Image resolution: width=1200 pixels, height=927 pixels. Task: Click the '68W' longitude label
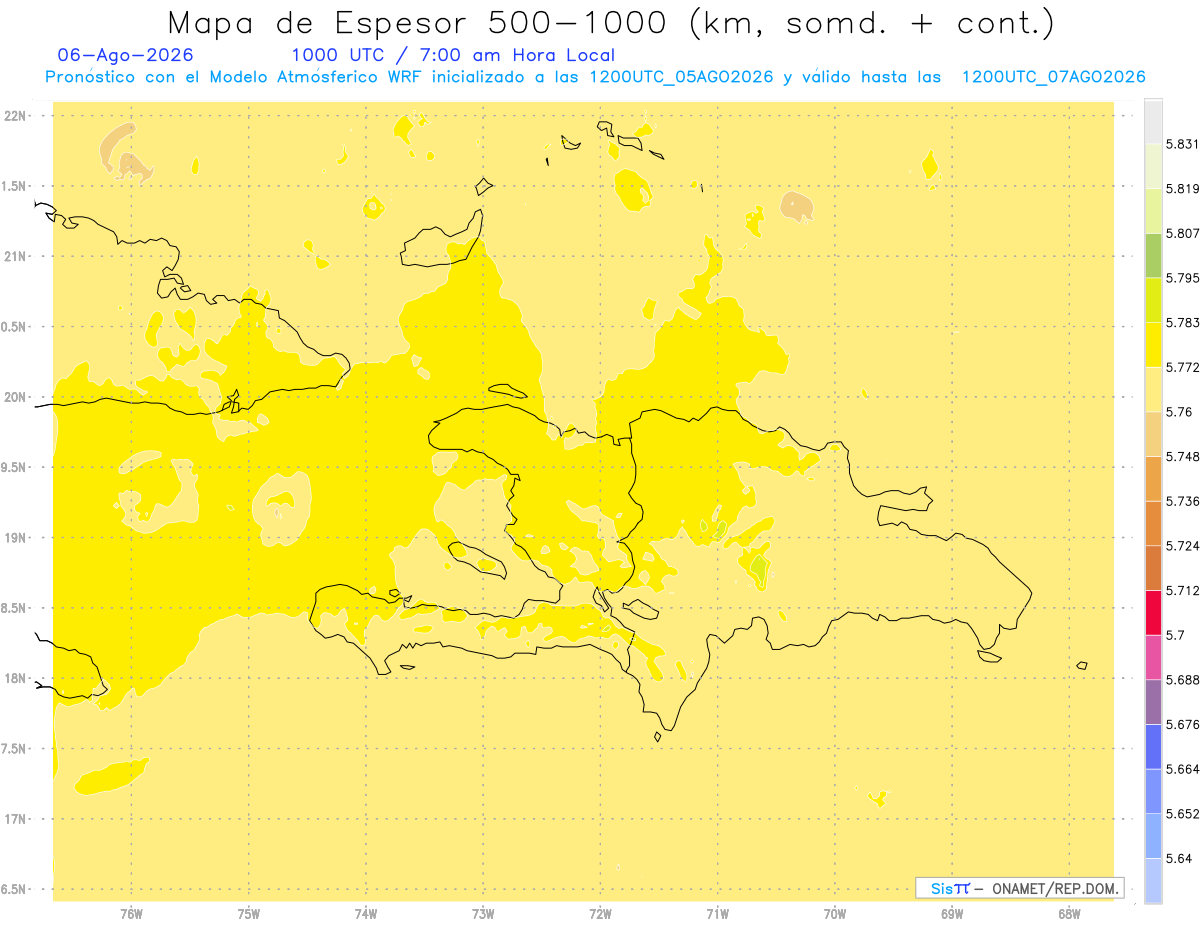click(x=1069, y=914)
